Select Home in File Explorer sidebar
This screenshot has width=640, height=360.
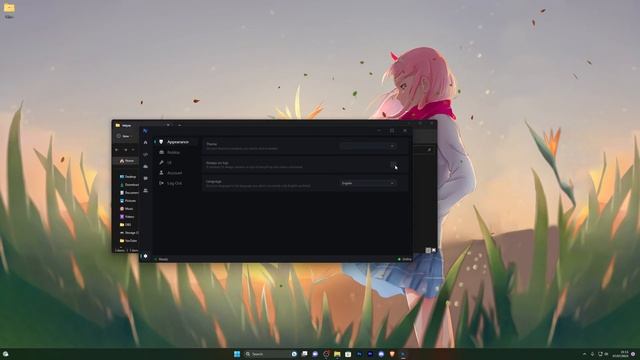127,161
